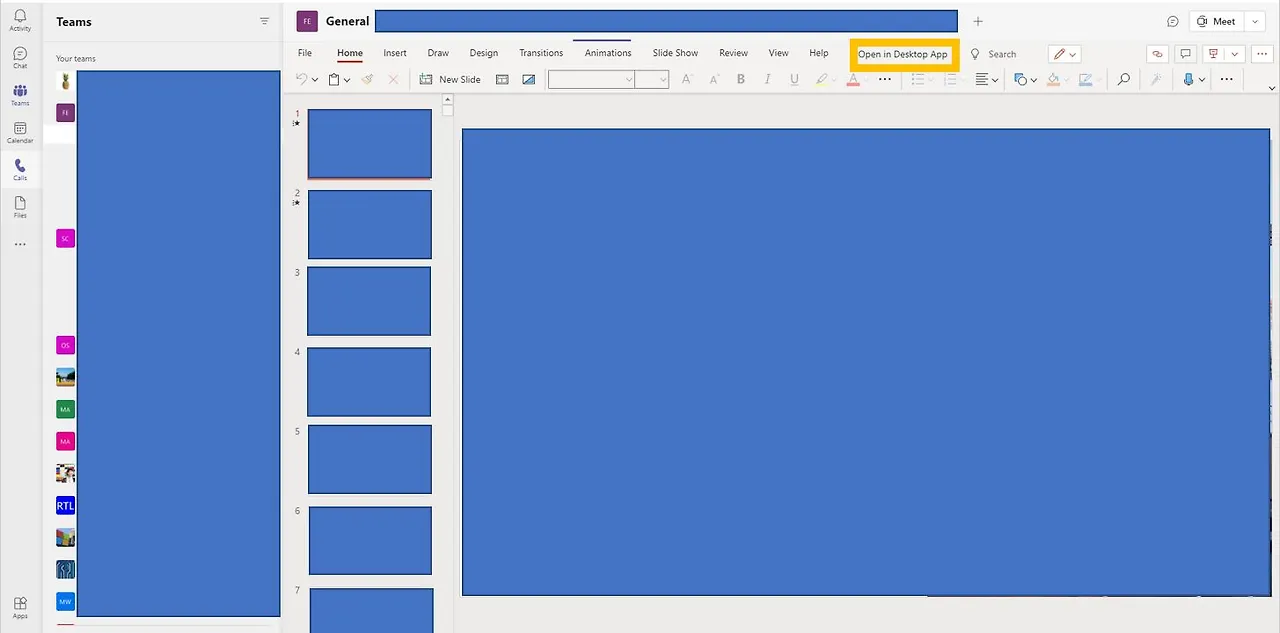Expand the Paste options arrow

[347, 80]
